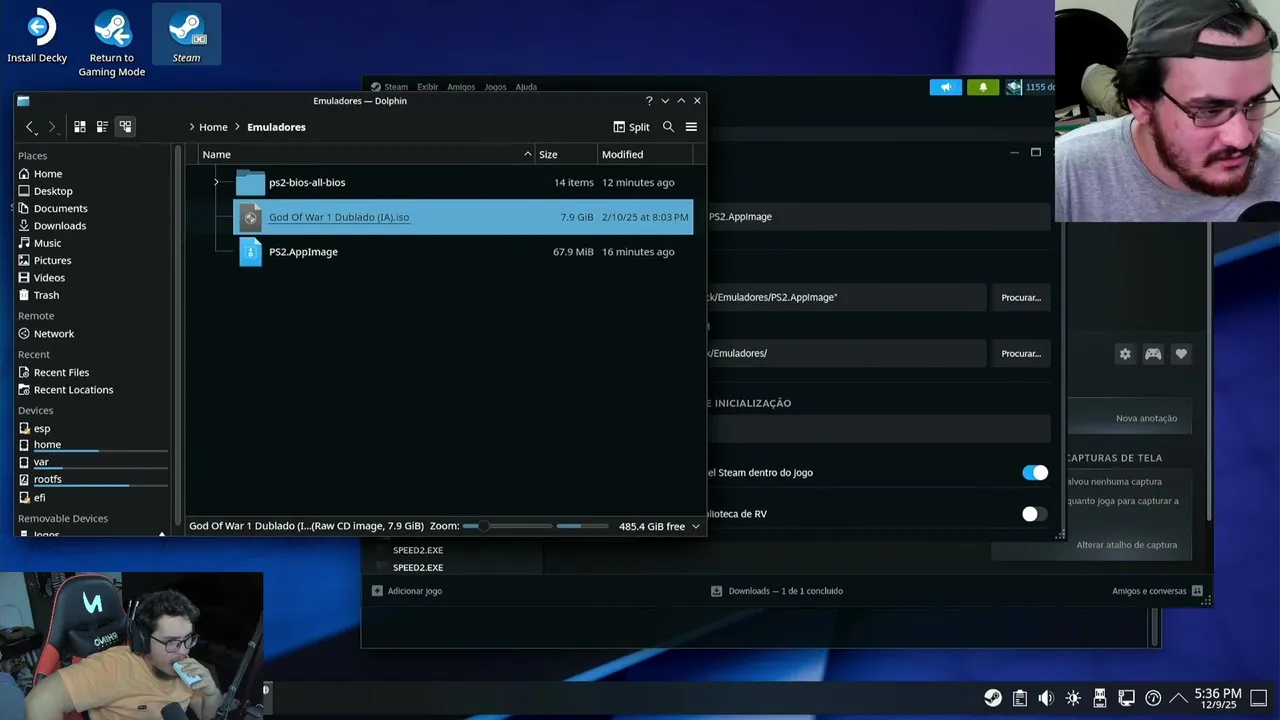Click Alterar atalho de captura

point(1126,545)
